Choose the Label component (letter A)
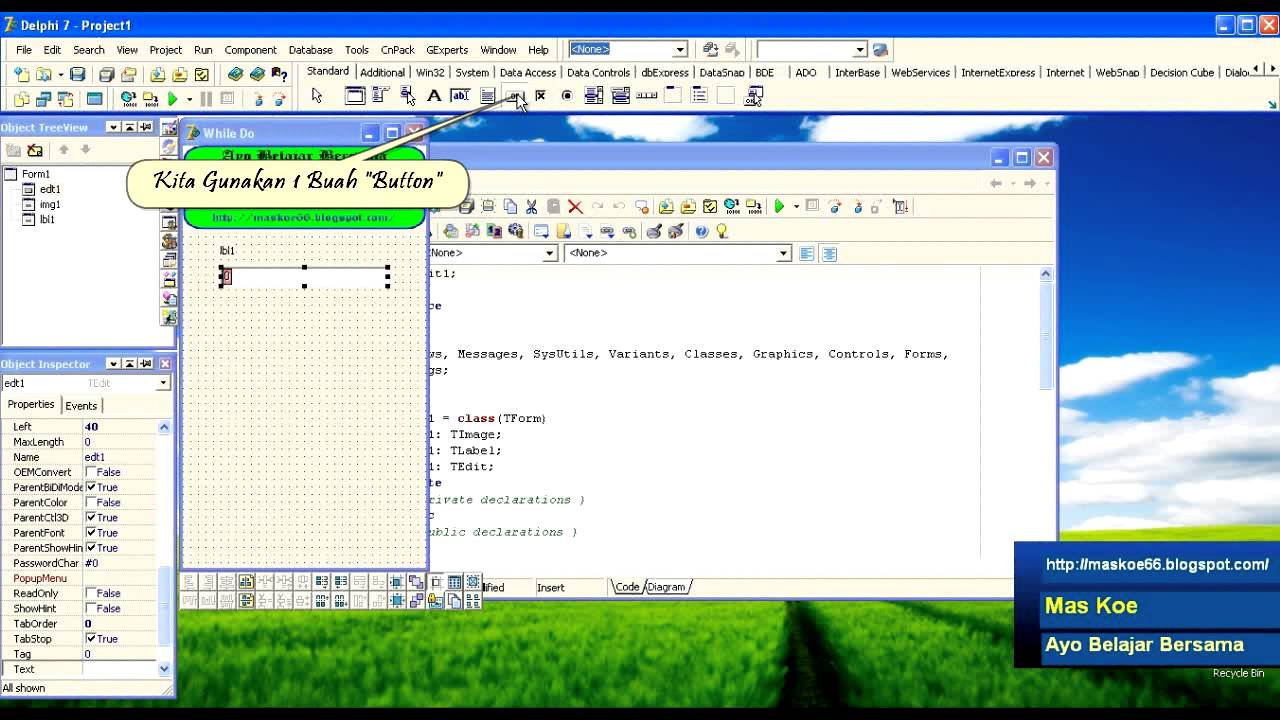 pos(434,96)
